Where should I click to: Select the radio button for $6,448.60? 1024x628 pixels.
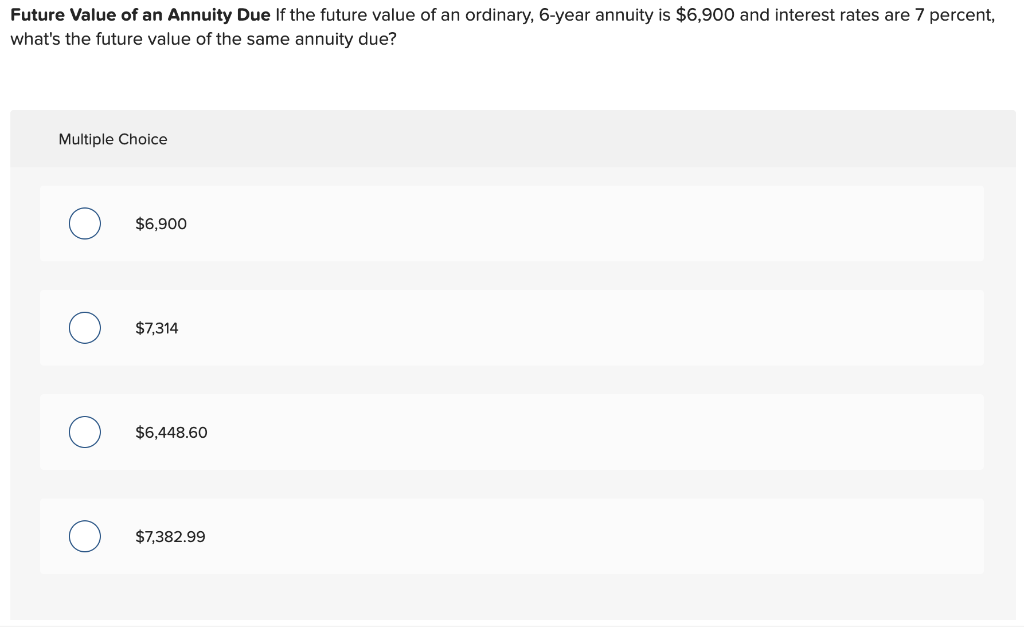[x=84, y=432]
